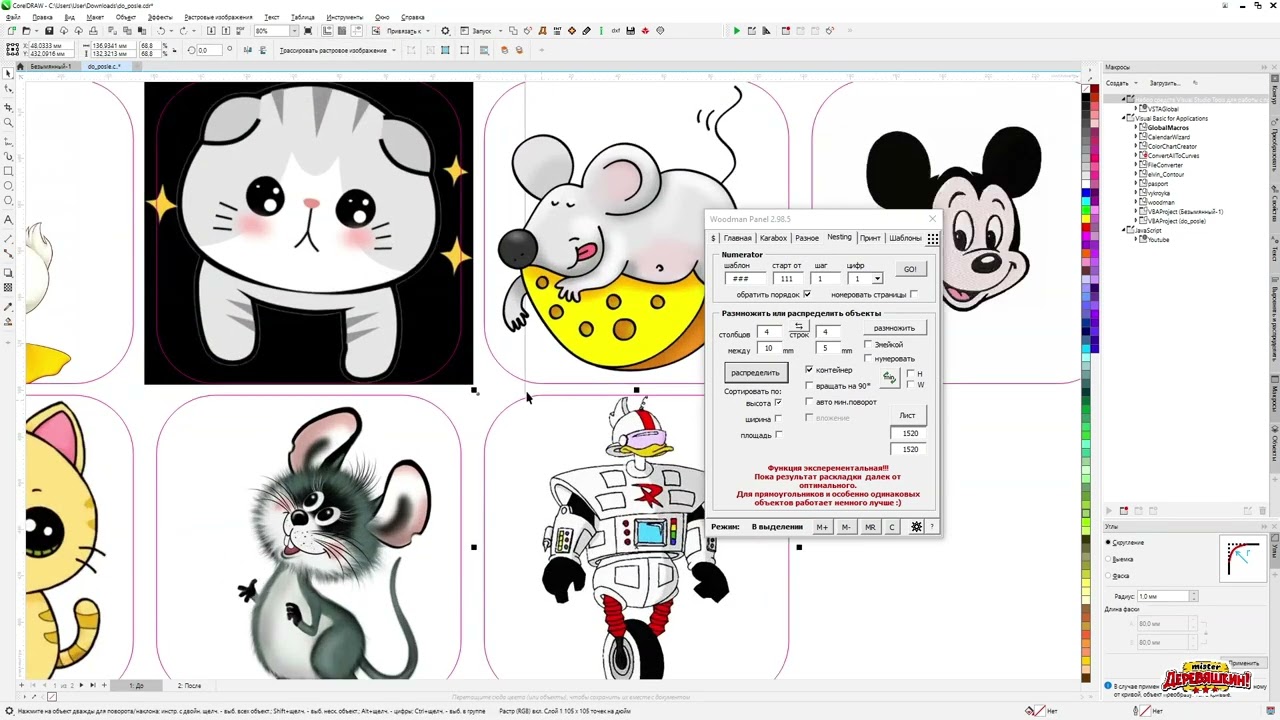Enable the 'вращать на 90°' checkbox
Screen dimensions: 1280x720
tap(809, 385)
